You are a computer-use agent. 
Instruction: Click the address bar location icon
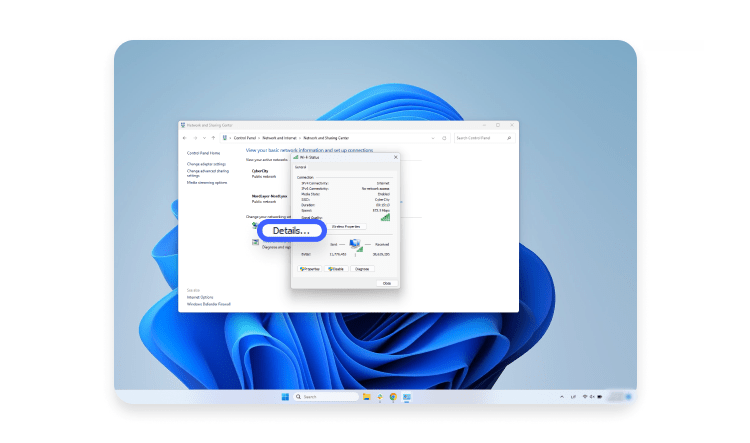[225, 138]
